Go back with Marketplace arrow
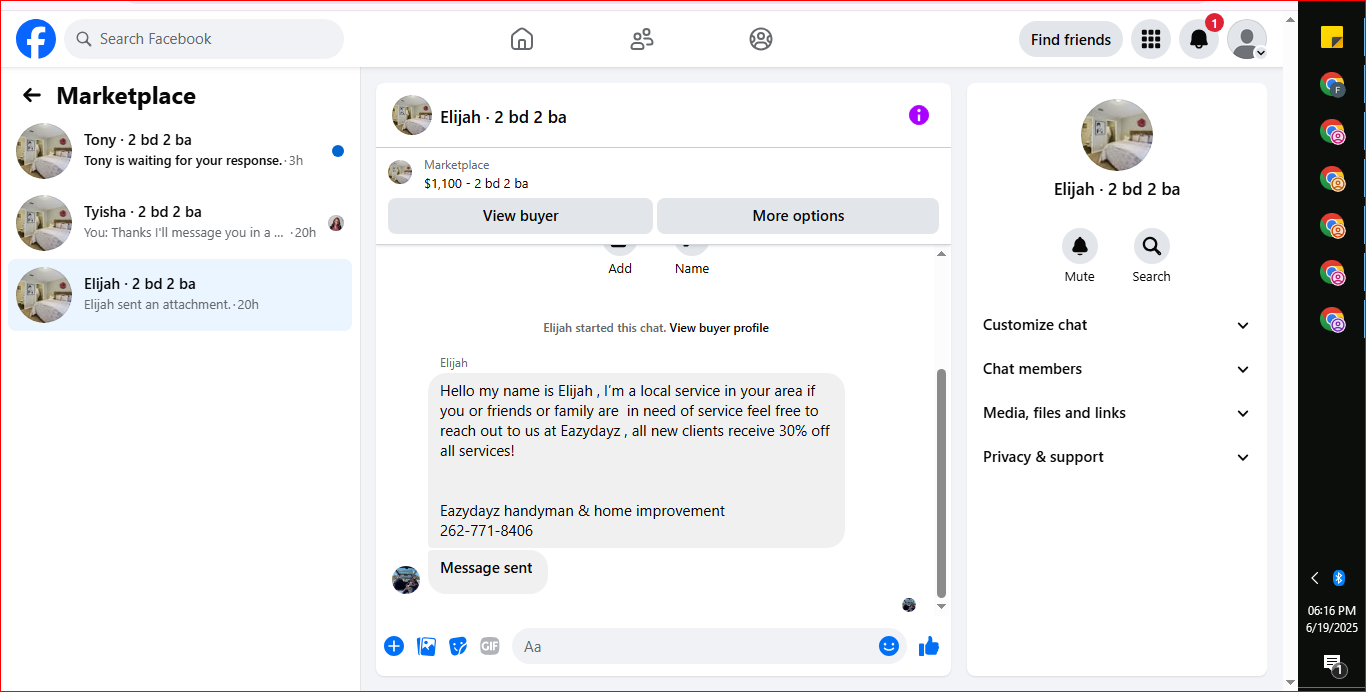This screenshot has width=1366, height=692. pyautogui.click(x=32, y=95)
